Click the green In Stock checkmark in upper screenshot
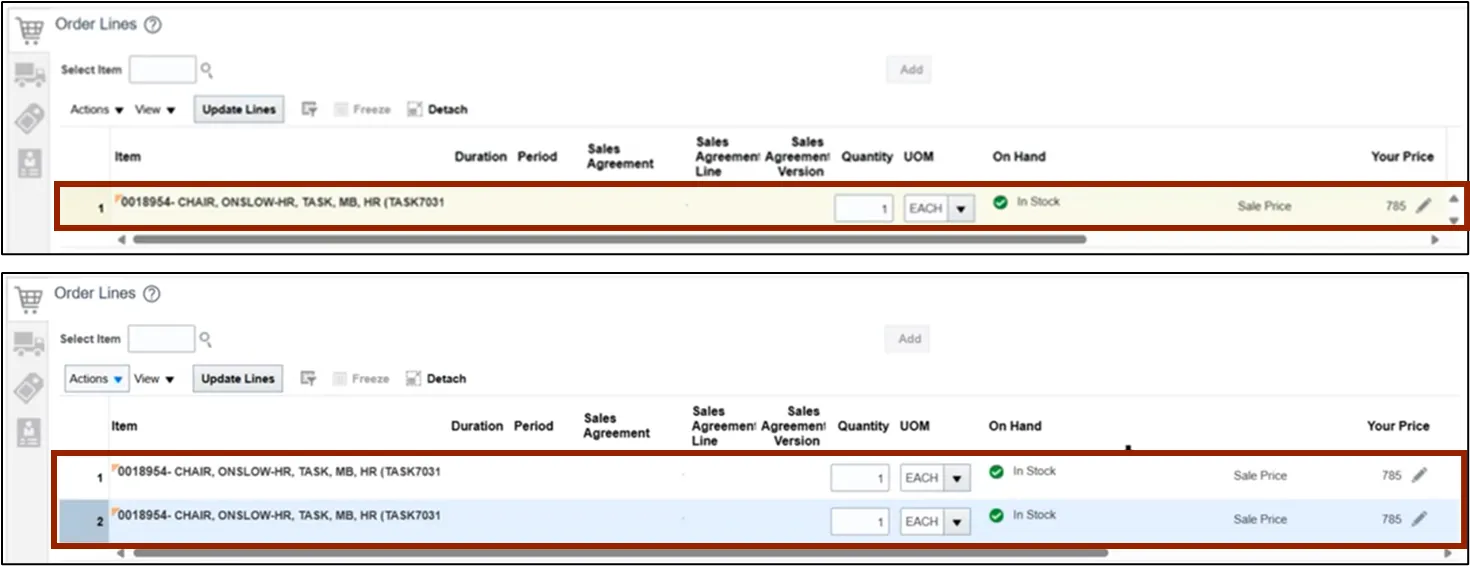 point(1000,202)
